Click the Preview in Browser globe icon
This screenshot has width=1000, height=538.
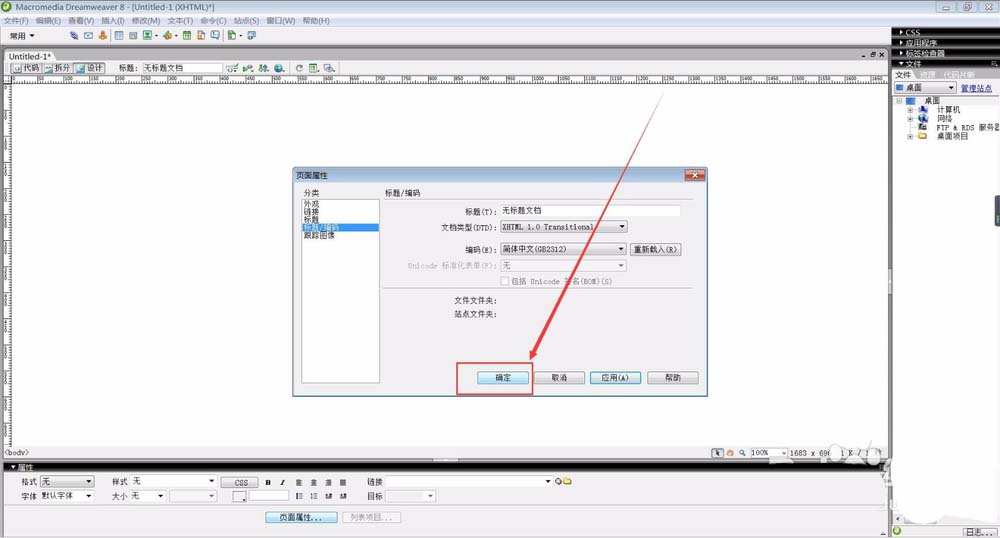(x=280, y=68)
